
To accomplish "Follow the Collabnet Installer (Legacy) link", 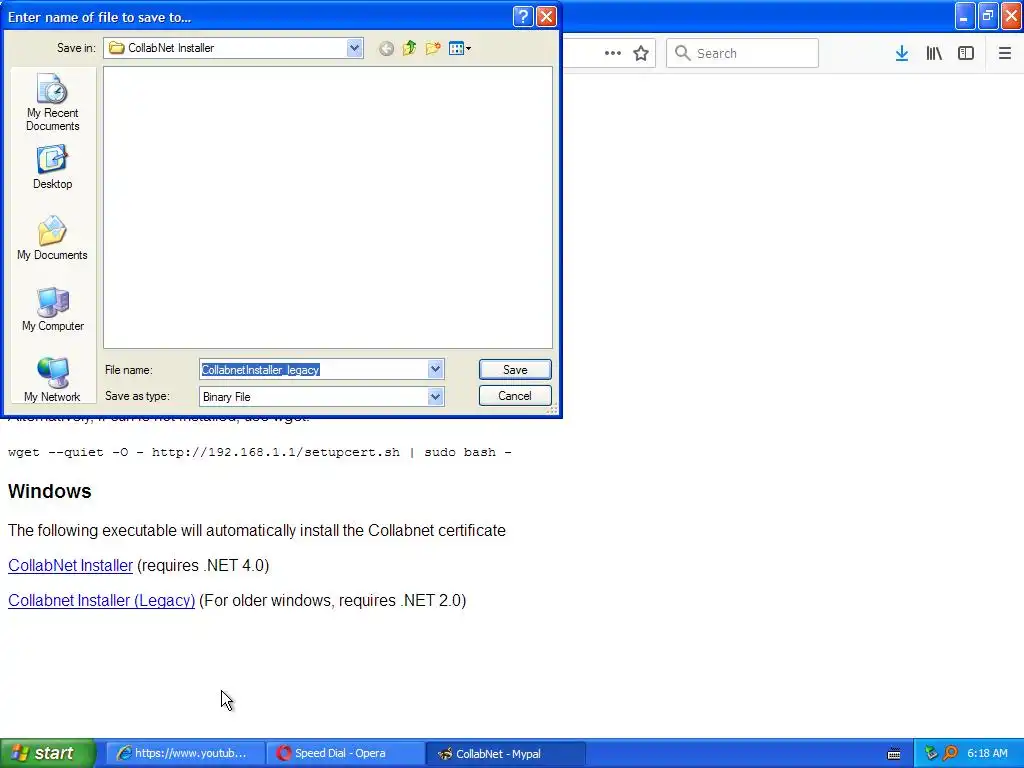I will (101, 600).
